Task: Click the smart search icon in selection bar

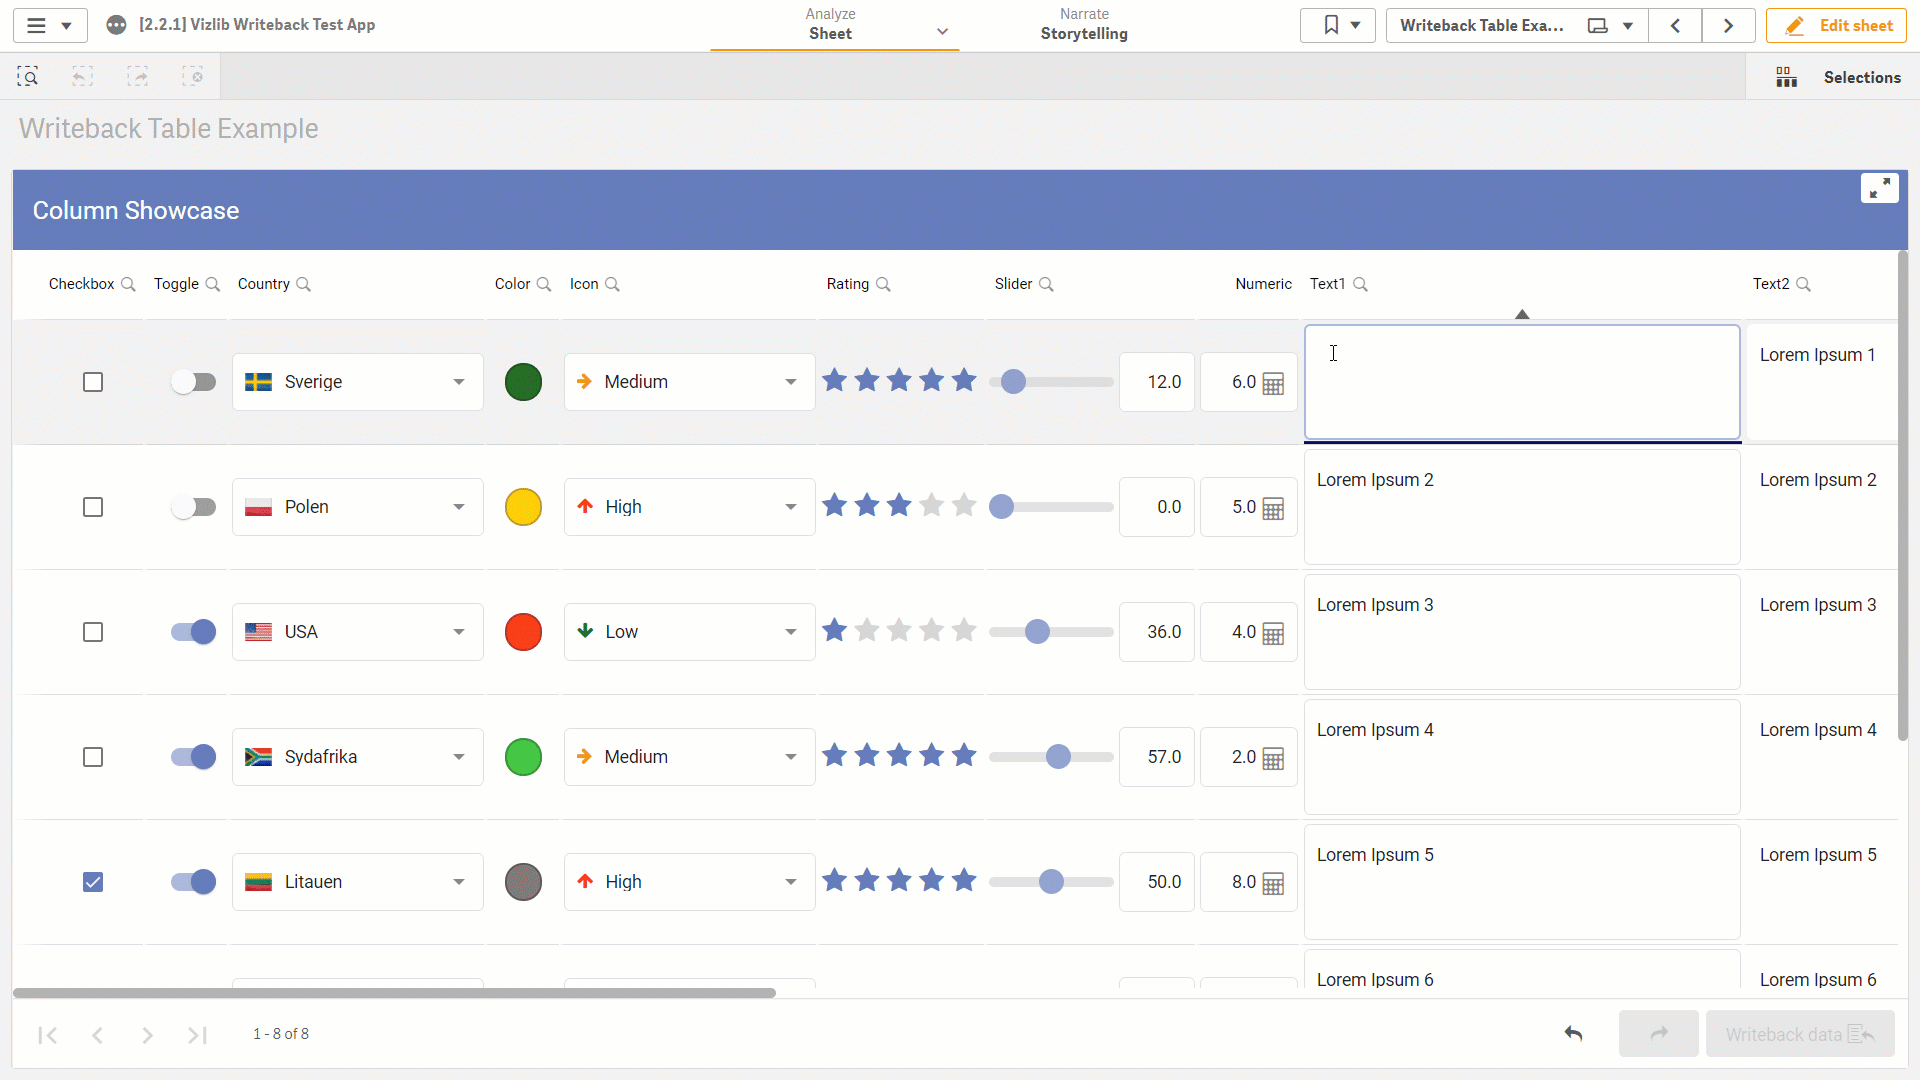Action: point(28,77)
